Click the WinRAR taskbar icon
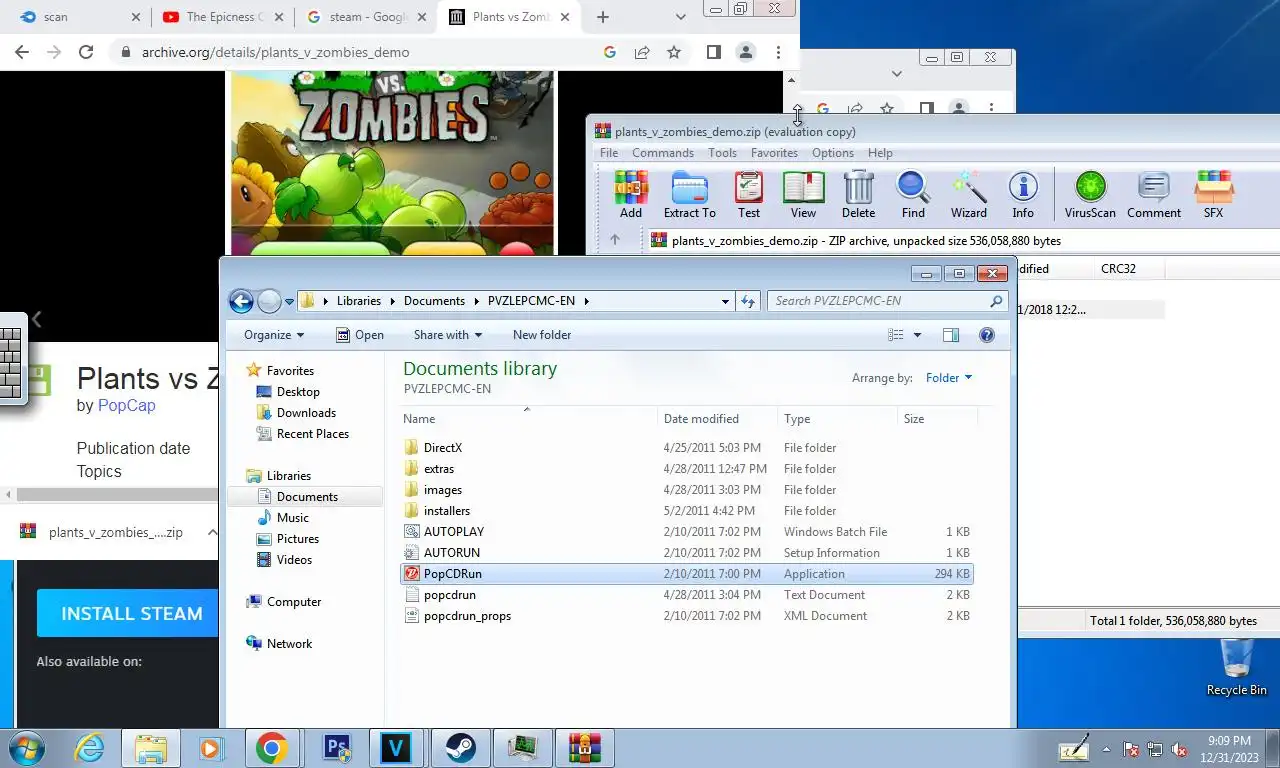Viewport: 1280px width, 768px height. 585,748
